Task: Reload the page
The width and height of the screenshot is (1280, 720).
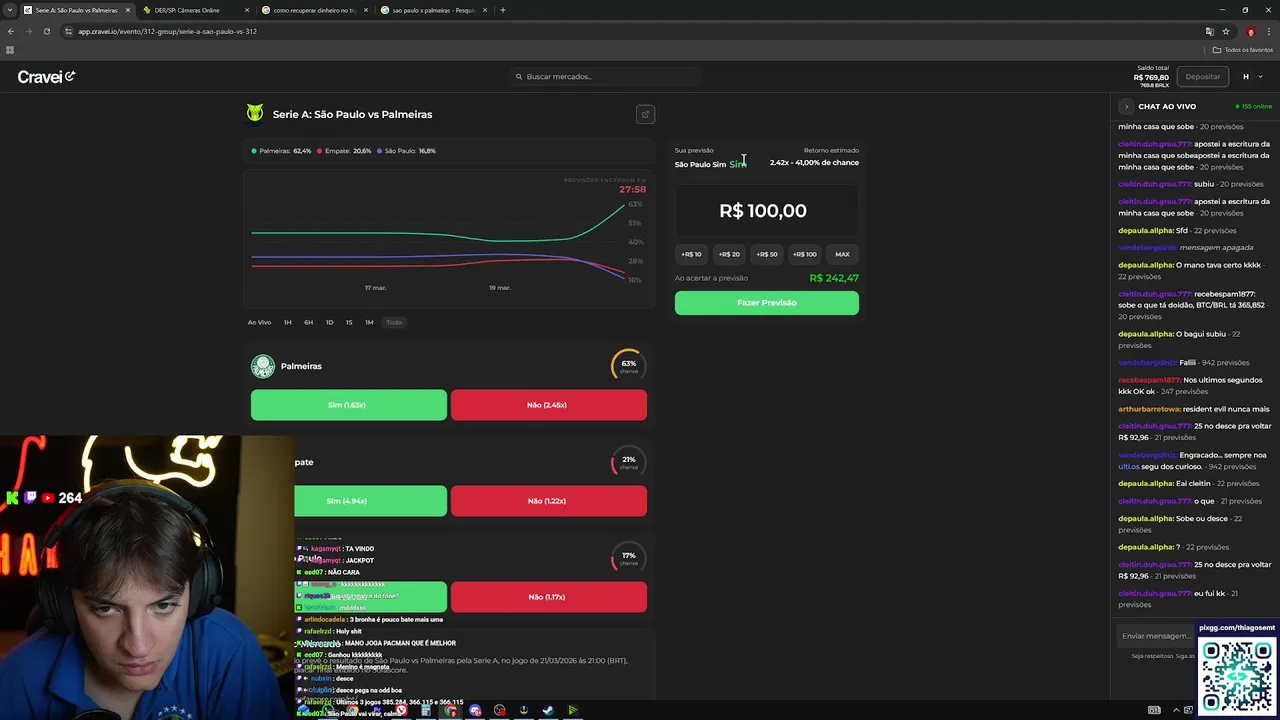Action: tap(46, 31)
